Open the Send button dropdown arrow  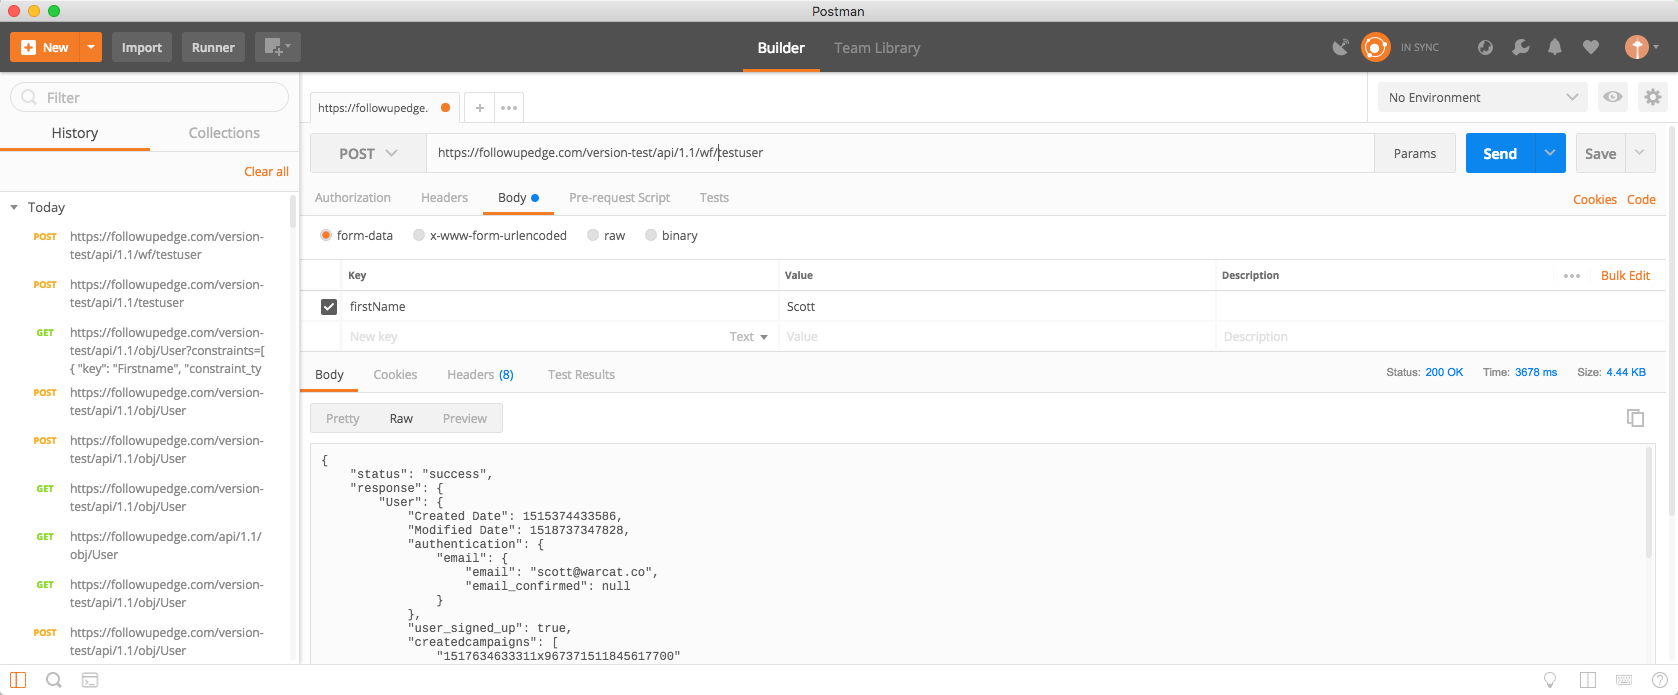click(x=1550, y=153)
